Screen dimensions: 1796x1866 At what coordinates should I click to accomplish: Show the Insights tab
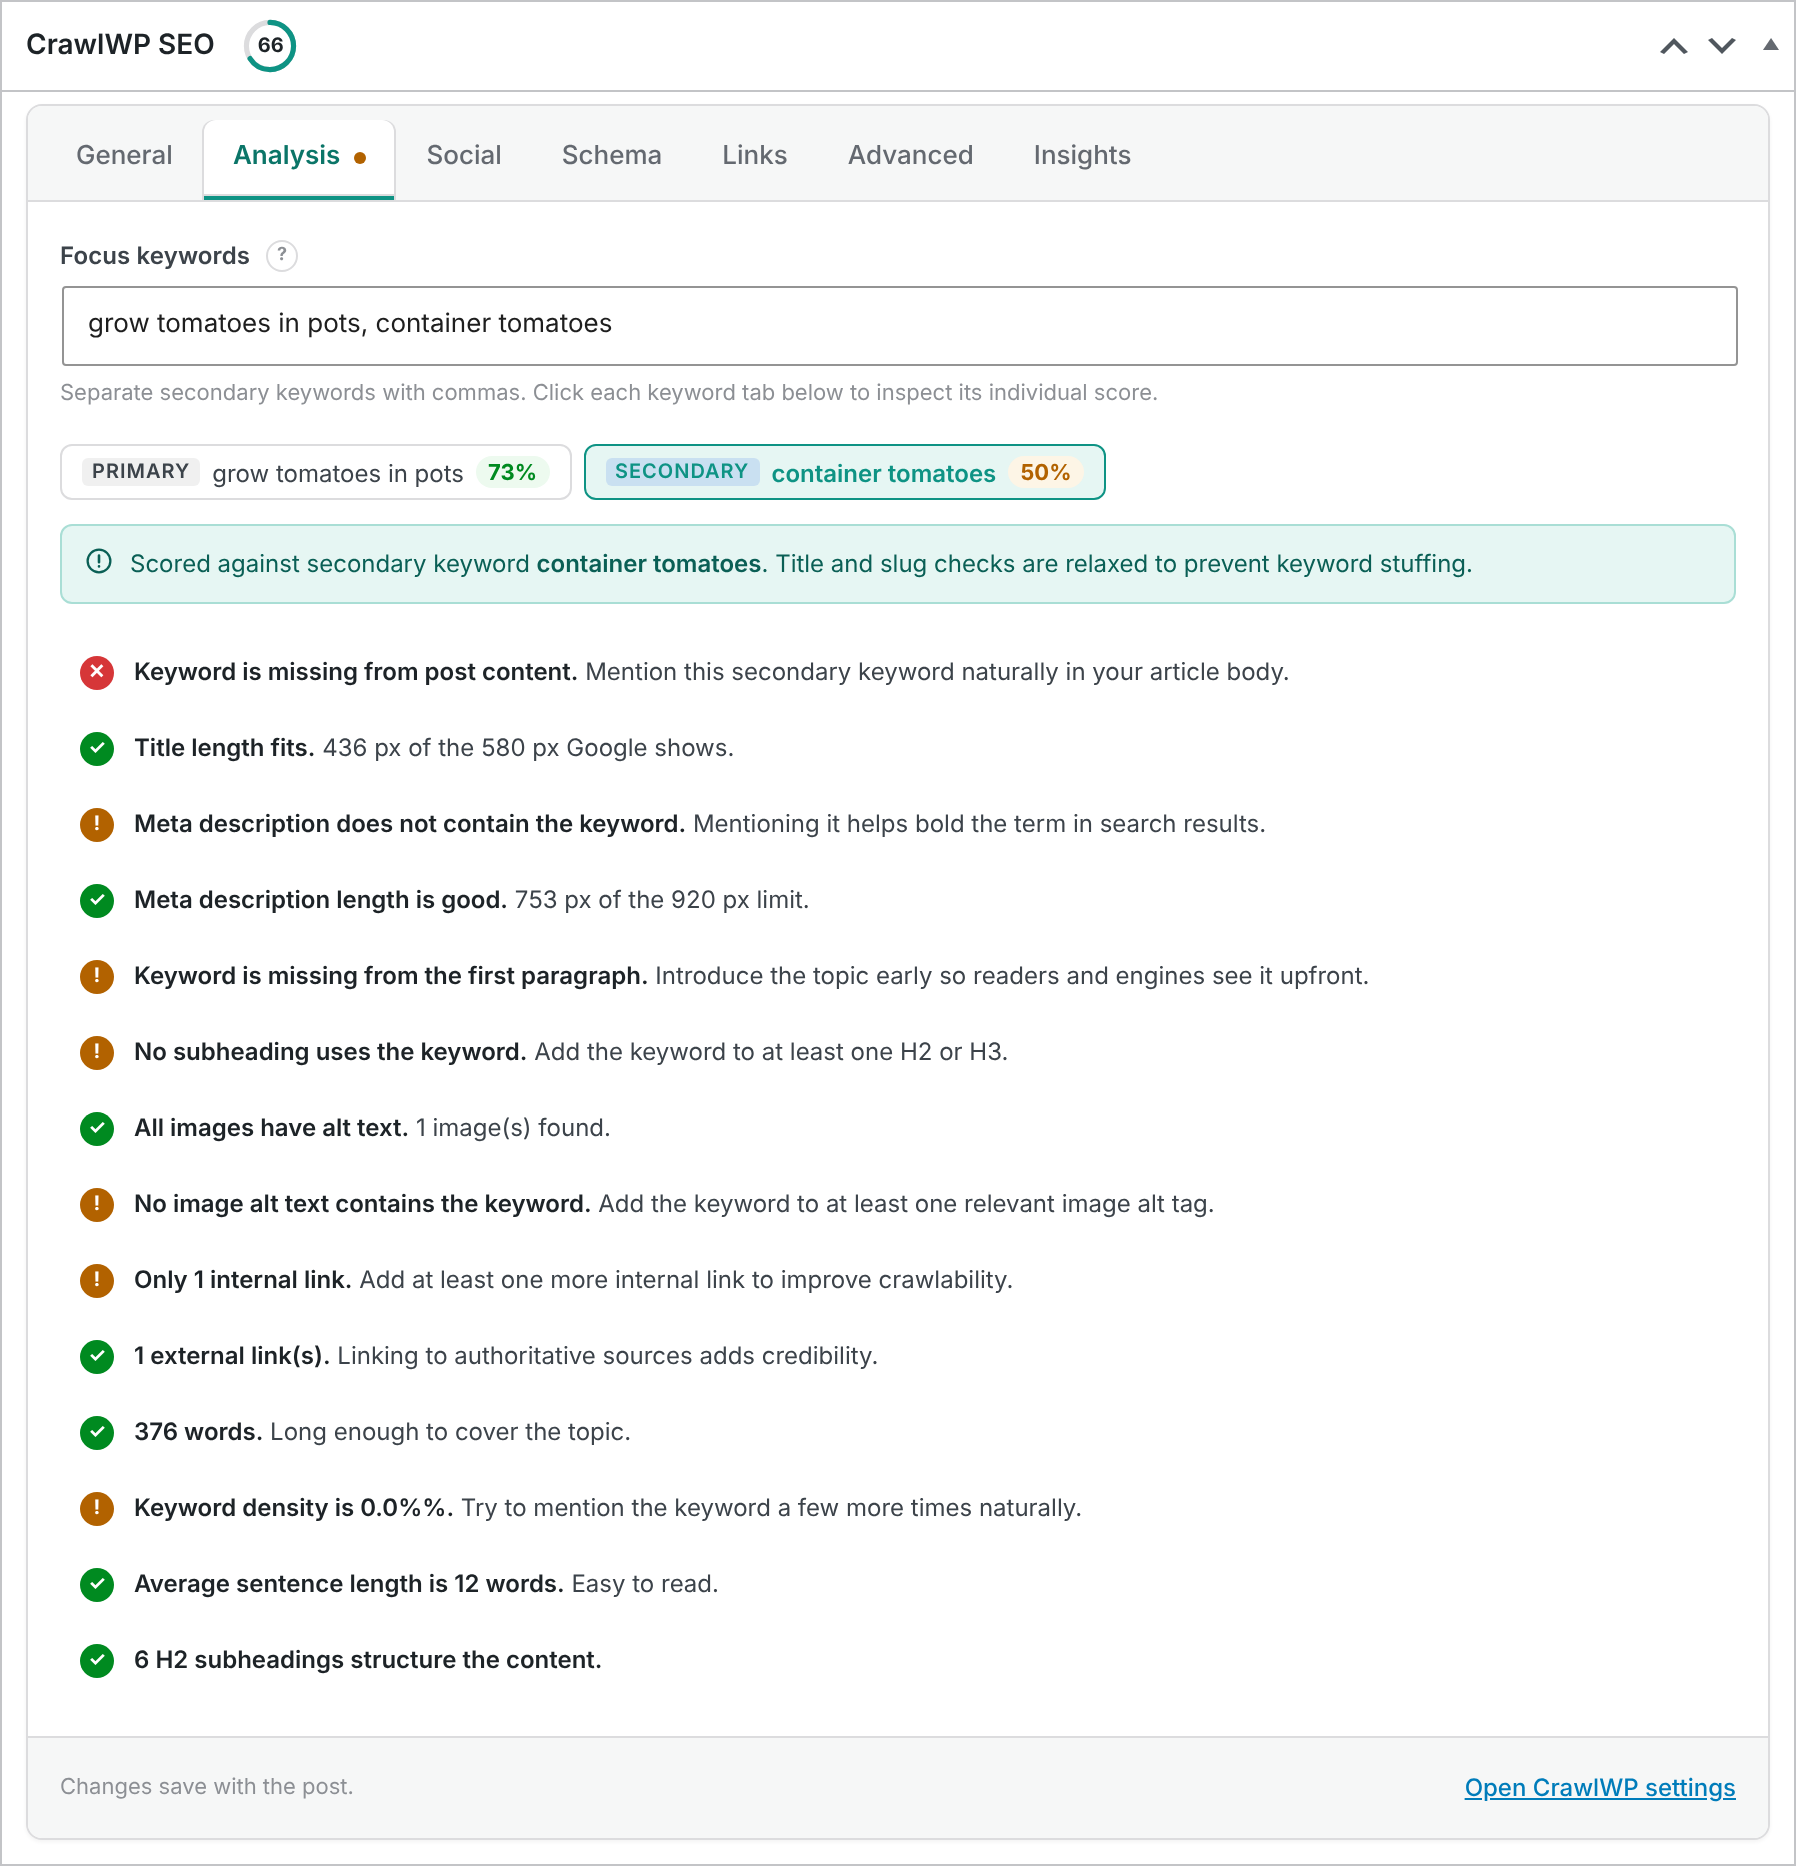(x=1082, y=155)
